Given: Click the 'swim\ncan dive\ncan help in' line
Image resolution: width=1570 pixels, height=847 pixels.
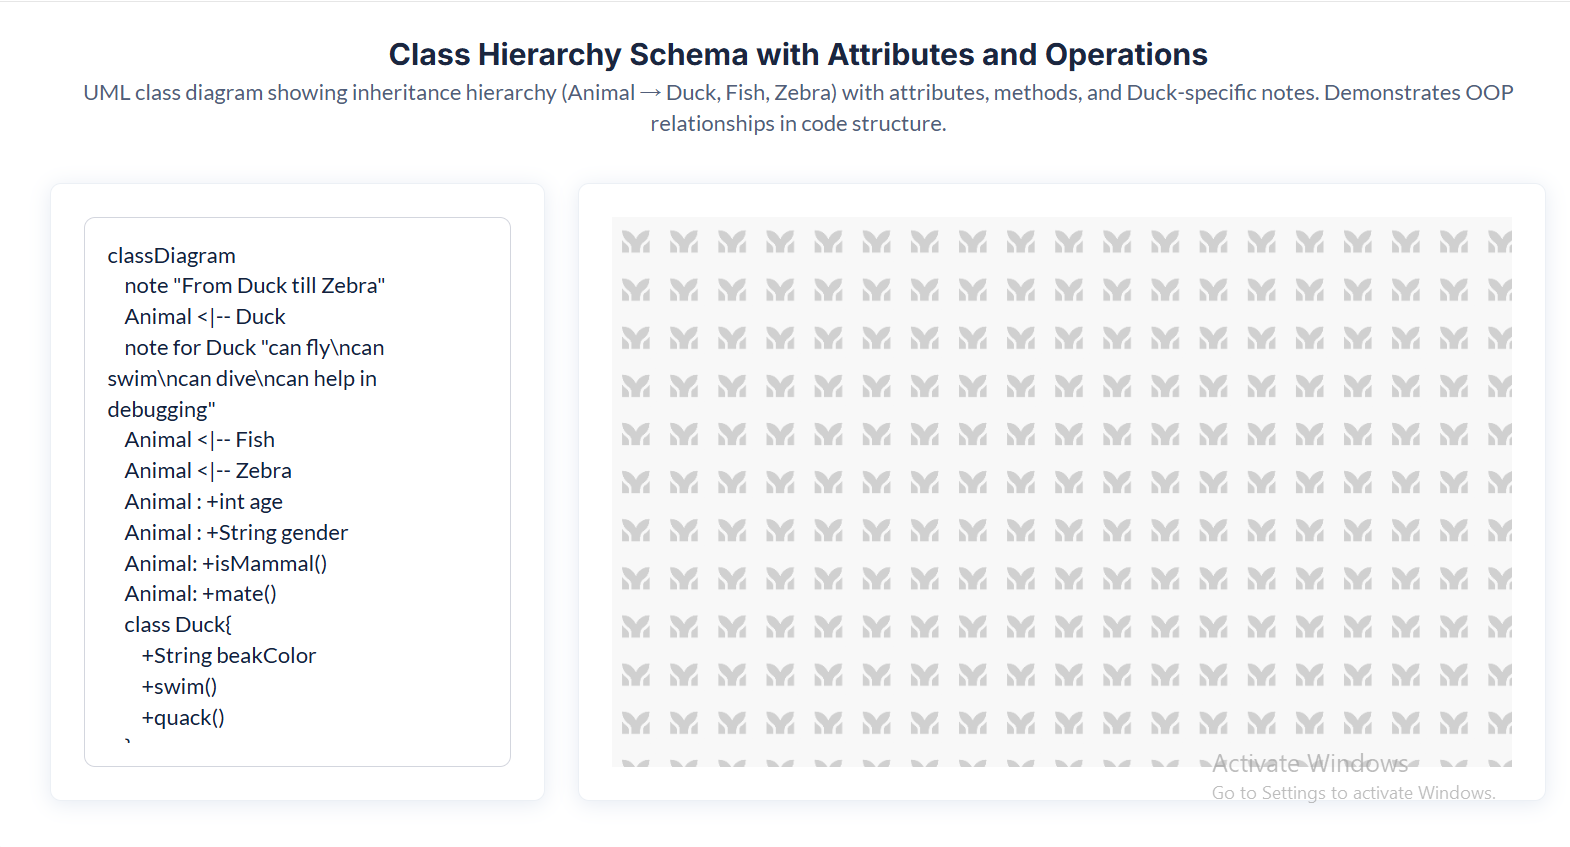Looking at the screenshot, I should click(242, 379).
